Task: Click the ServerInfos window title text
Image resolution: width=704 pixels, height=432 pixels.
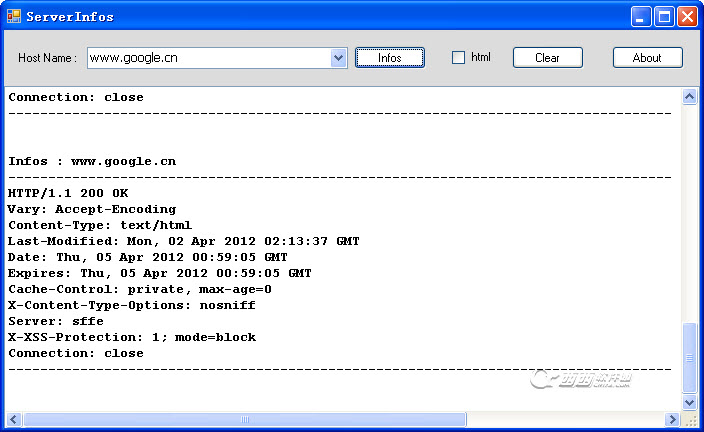Action: pyautogui.click(x=70, y=17)
